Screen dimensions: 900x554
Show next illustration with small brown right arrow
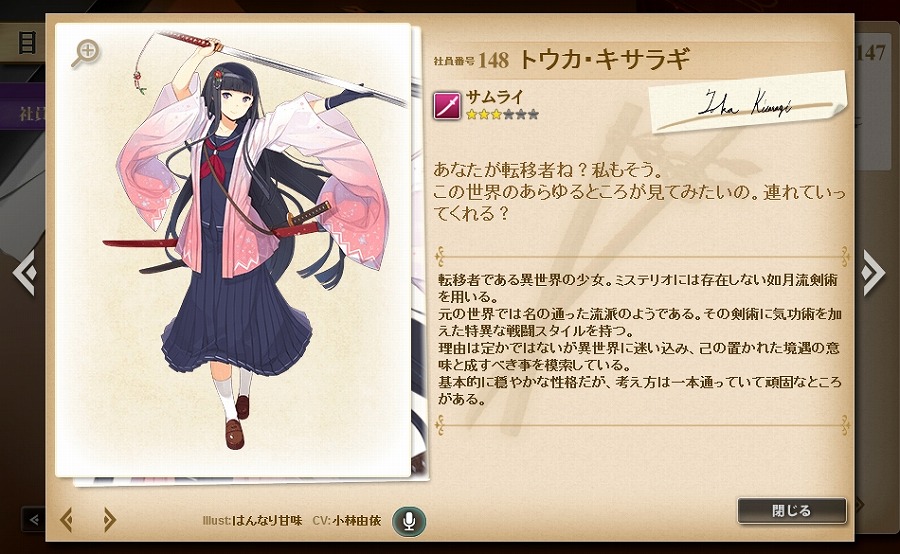point(109,520)
